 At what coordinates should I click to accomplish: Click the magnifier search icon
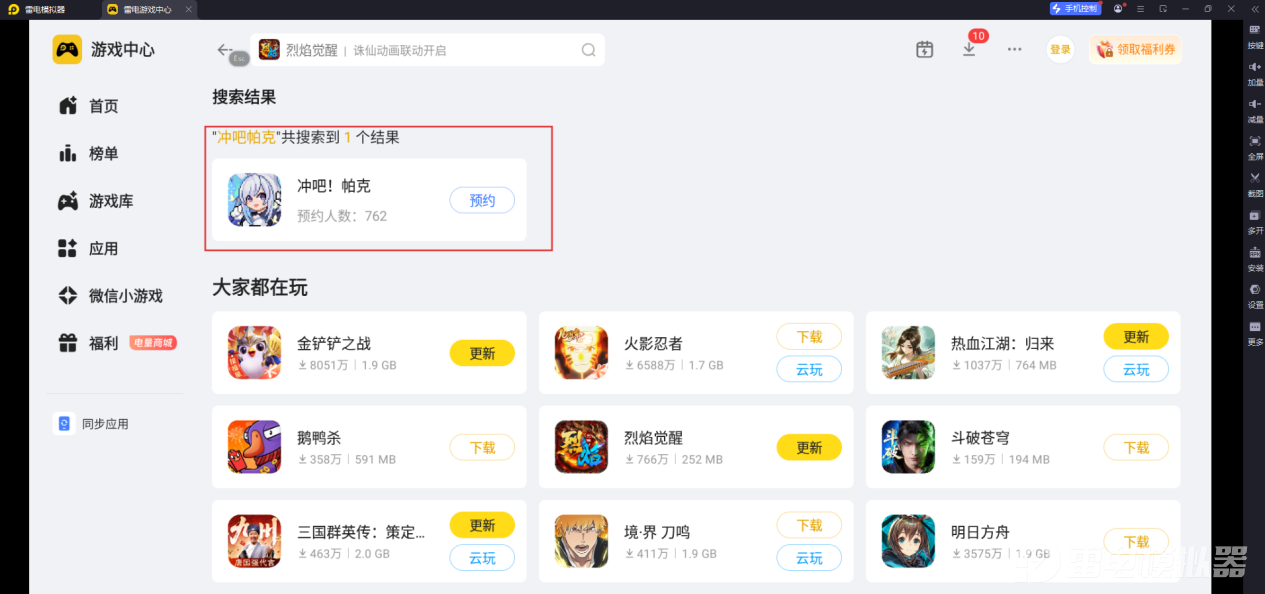[x=589, y=50]
